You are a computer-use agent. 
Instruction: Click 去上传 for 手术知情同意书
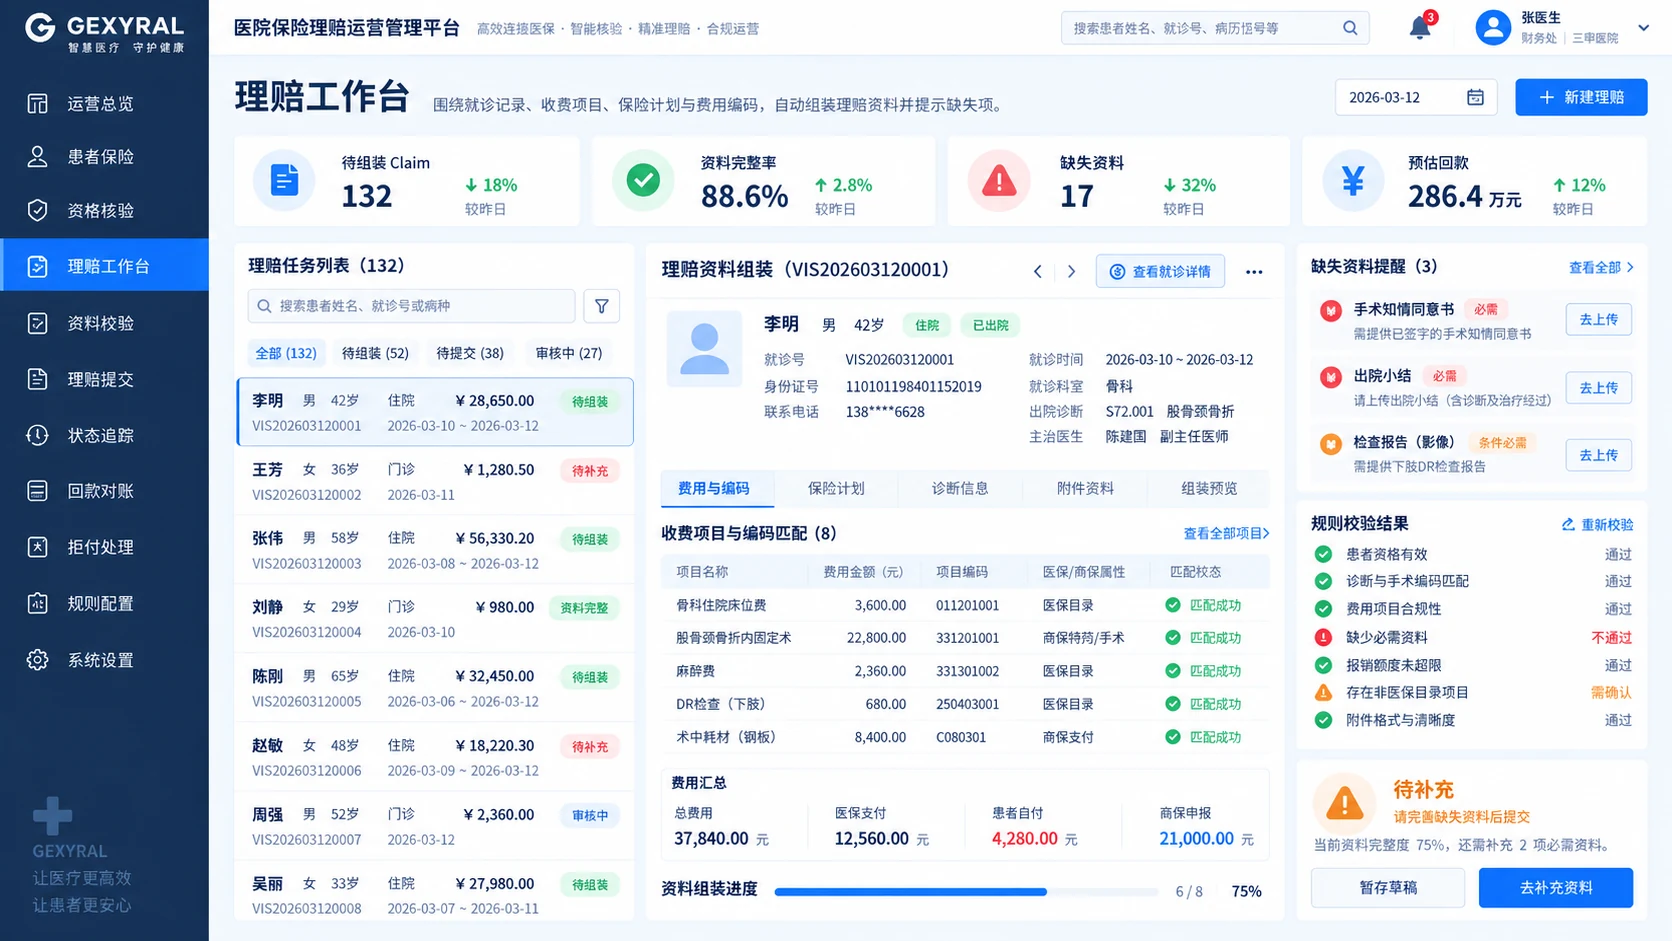1598,319
